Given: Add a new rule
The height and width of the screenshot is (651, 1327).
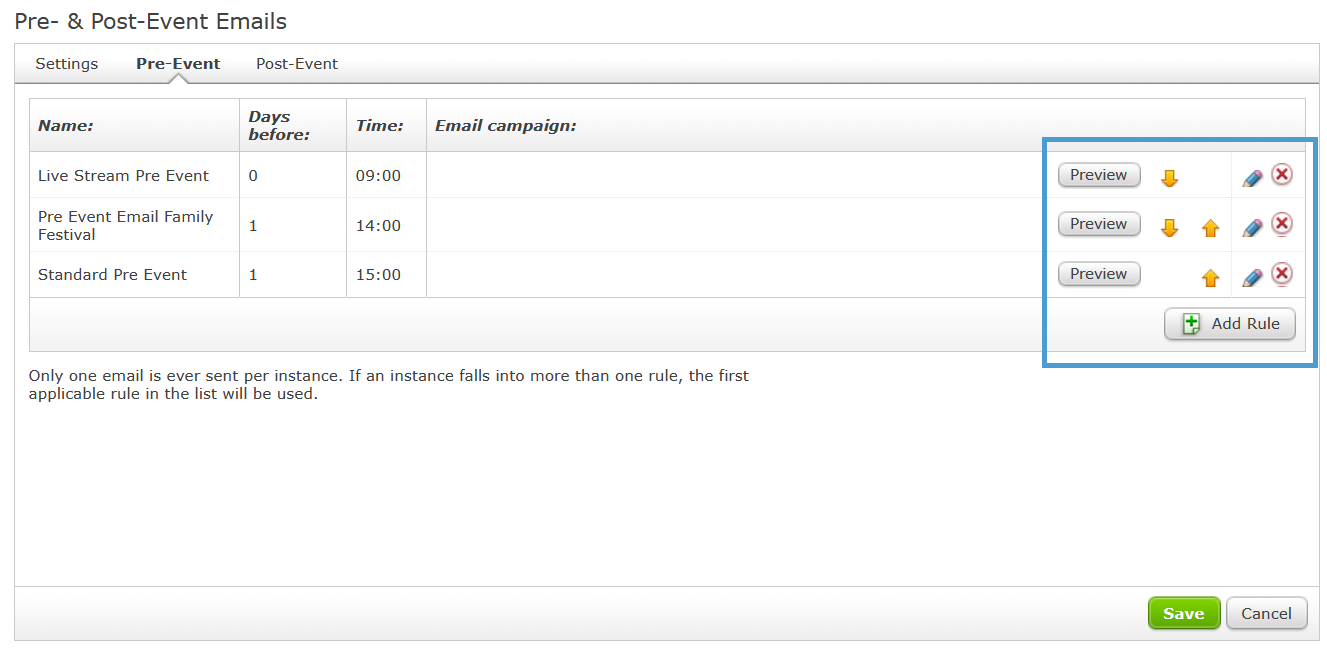Looking at the screenshot, I should tap(1230, 324).
